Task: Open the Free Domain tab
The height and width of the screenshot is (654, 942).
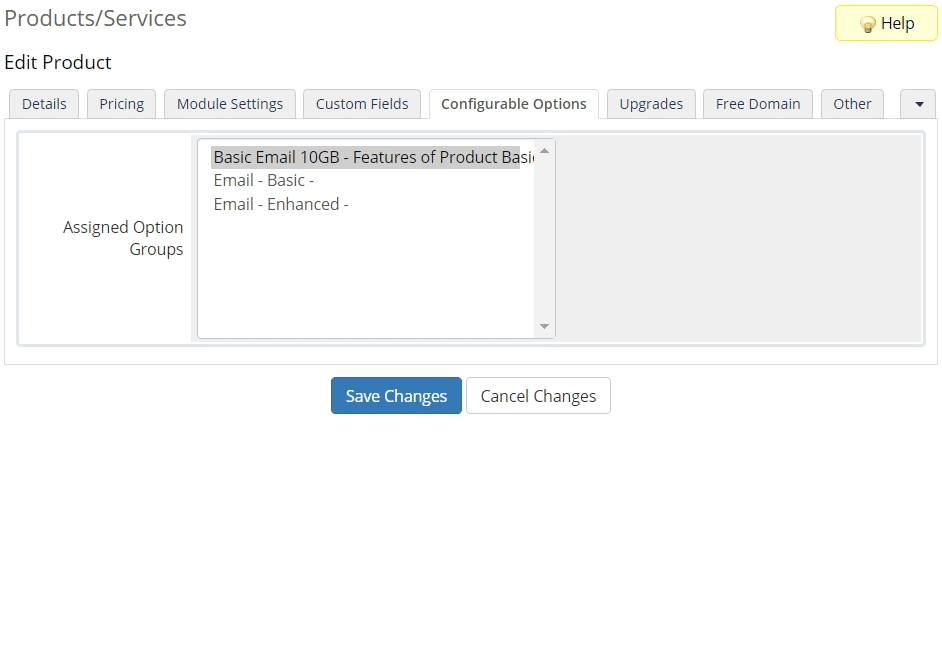Action: pyautogui.click(x=758, y=104)
